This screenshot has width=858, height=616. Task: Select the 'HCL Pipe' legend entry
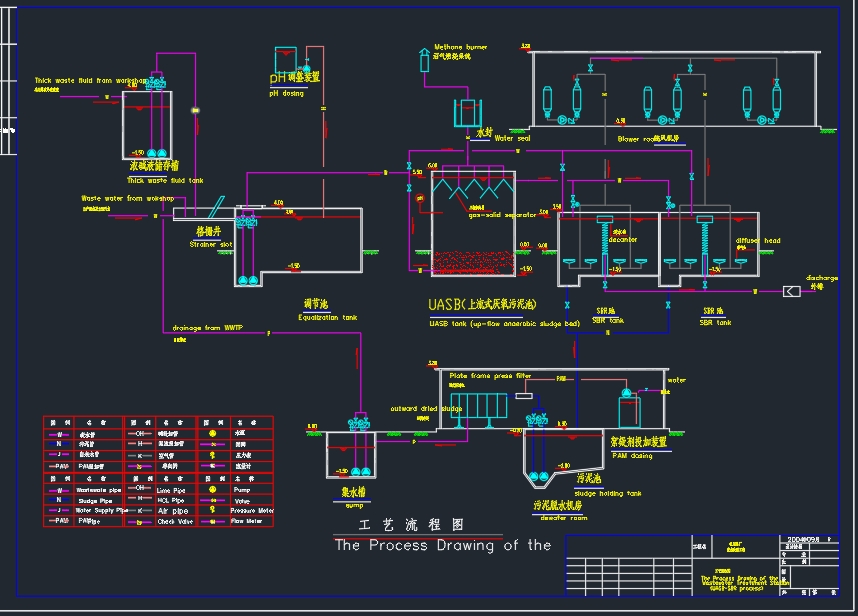pos(171,501)
